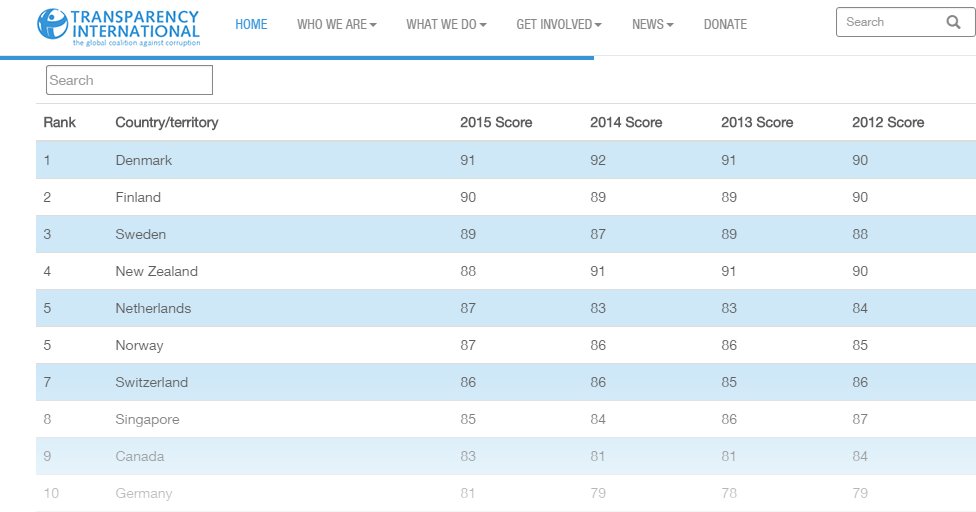
Task: Sort by the 2014 Score column
Action: pos(626,122)
